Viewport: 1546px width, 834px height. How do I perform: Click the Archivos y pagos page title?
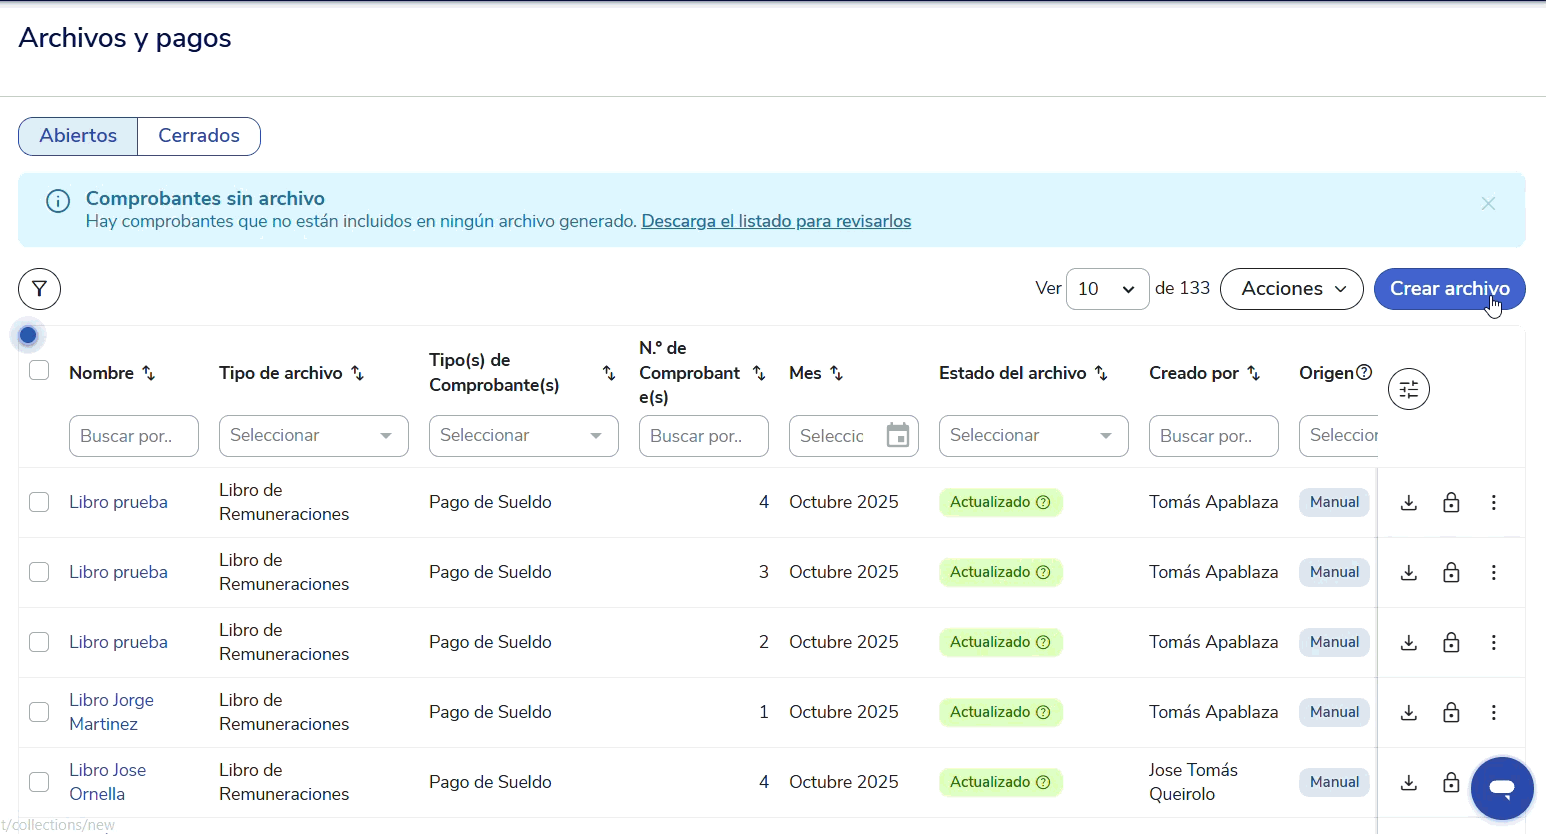pos(125,38)
